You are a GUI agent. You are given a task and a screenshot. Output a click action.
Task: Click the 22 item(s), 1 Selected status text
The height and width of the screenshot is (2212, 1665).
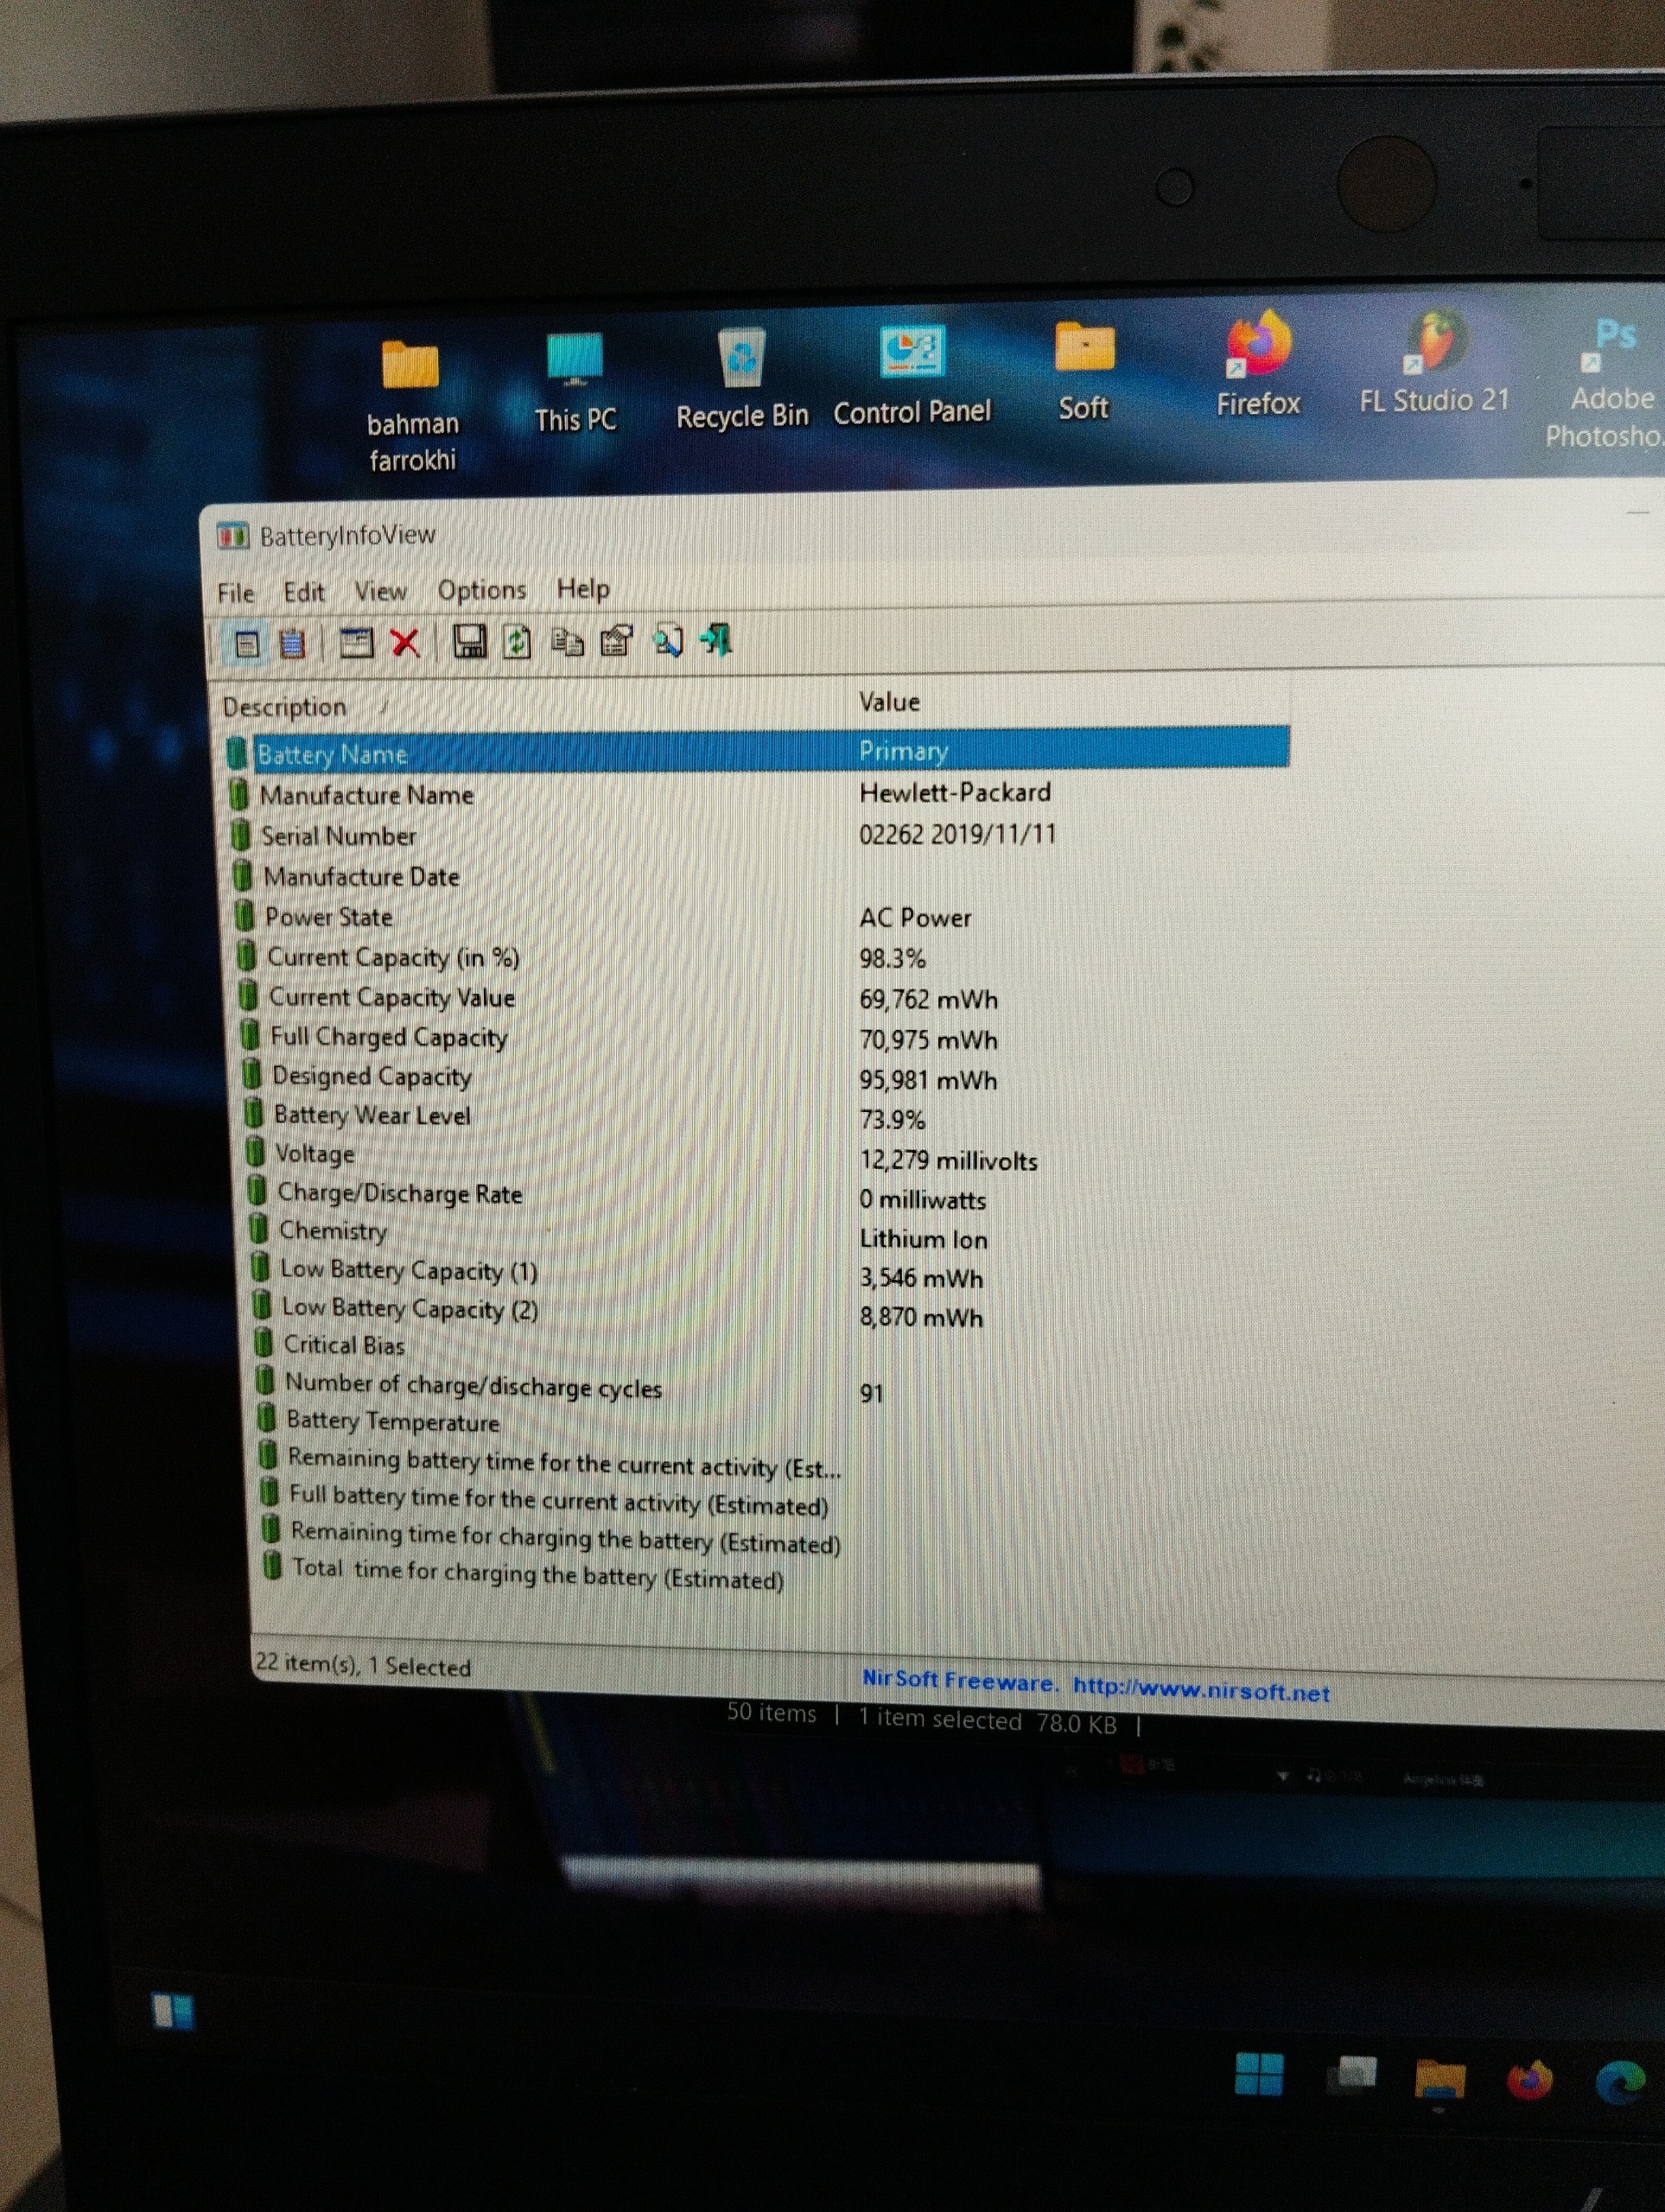363,1665
